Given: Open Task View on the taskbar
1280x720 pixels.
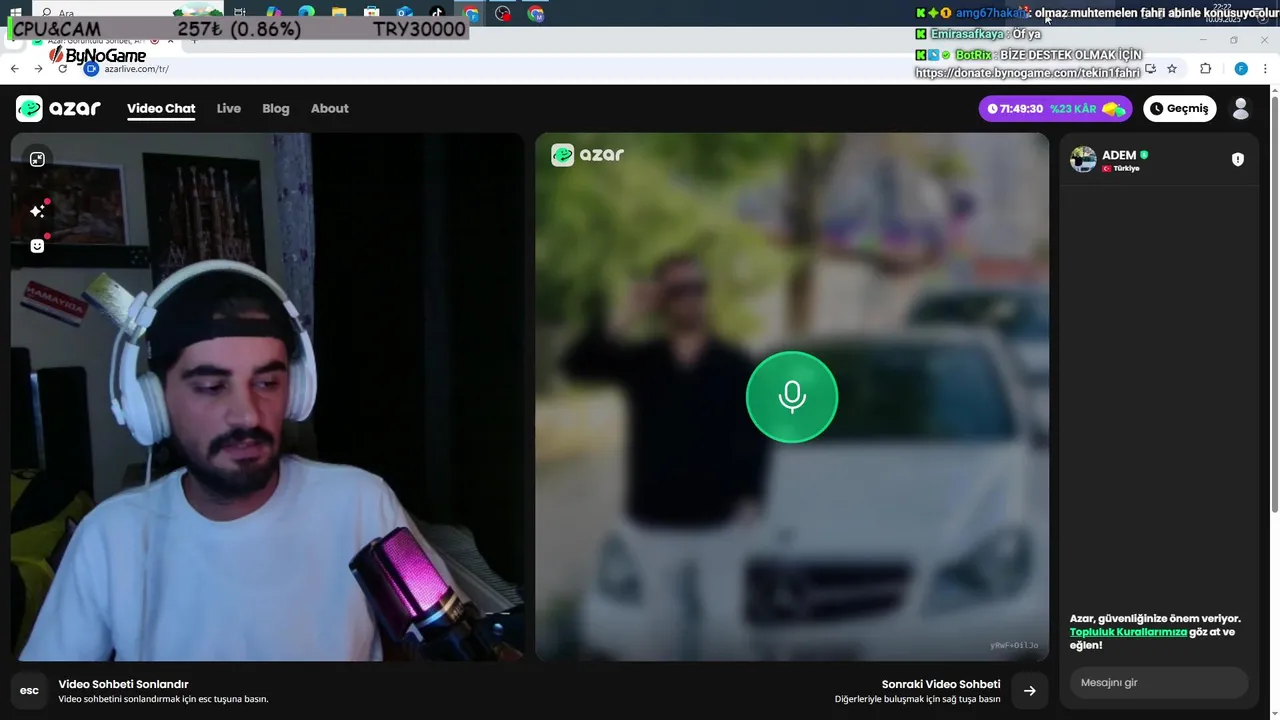Looking at the screenshot, I should coord(240,13).
